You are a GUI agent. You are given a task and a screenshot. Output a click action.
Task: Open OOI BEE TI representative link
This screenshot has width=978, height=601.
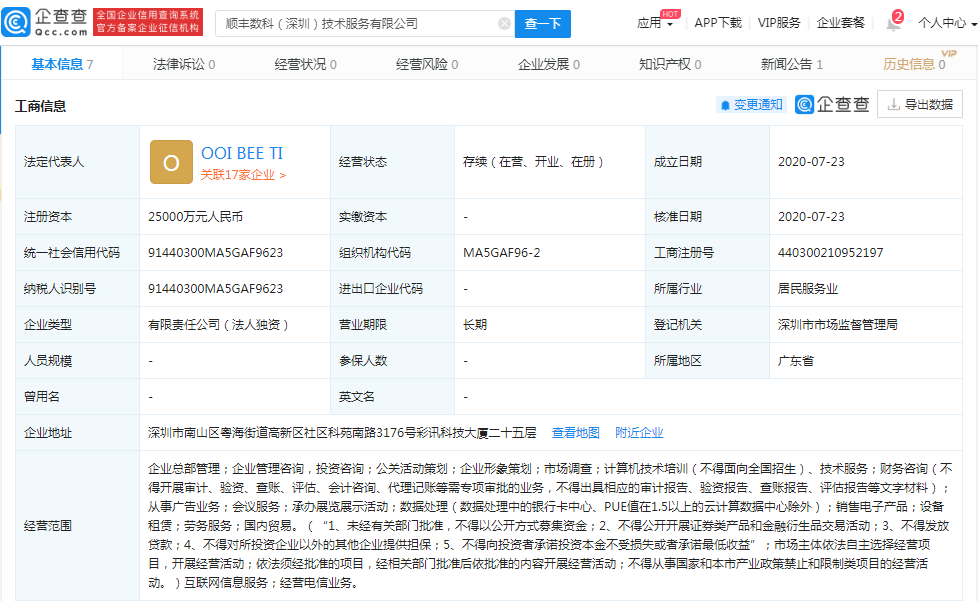click(x=242, y=153)
